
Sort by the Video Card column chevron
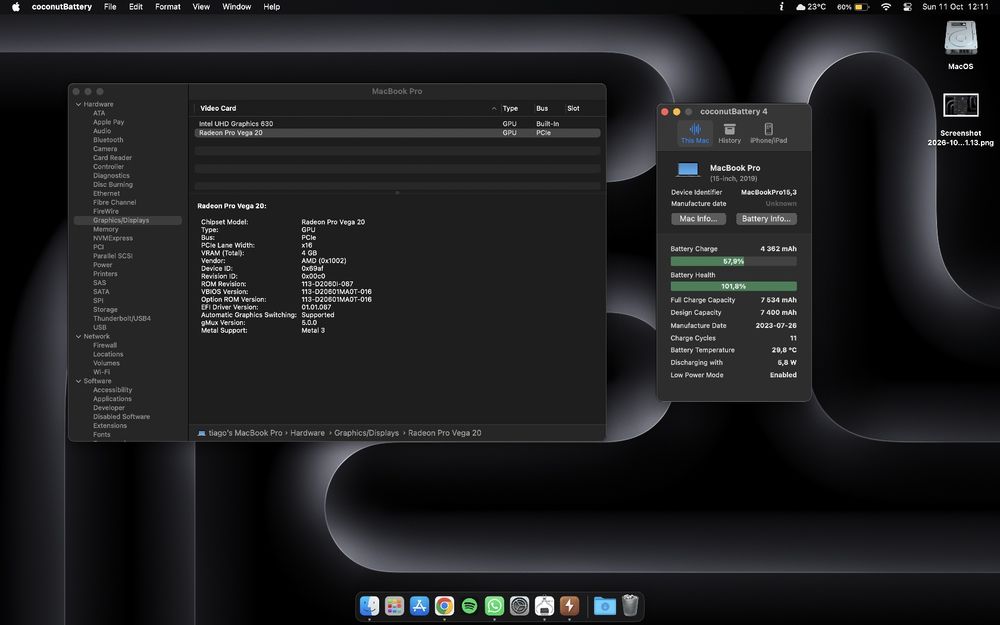pyautogui.click(x=494, y=108)
